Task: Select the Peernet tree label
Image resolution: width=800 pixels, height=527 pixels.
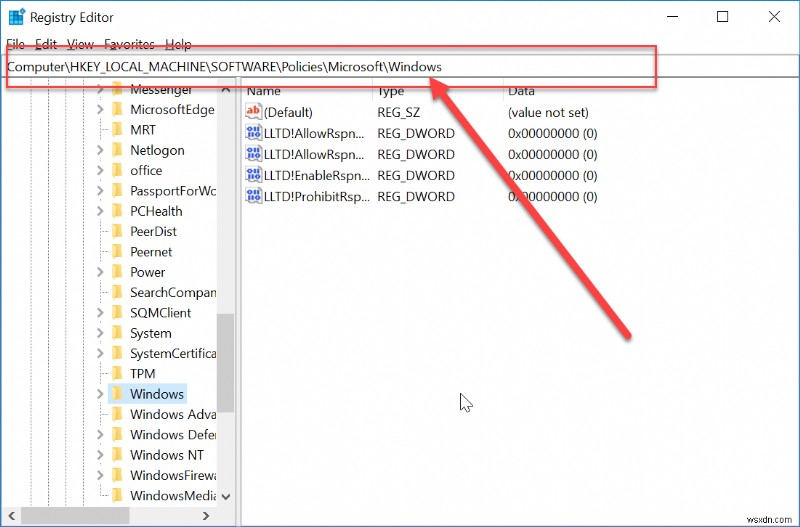Action: 151,252
